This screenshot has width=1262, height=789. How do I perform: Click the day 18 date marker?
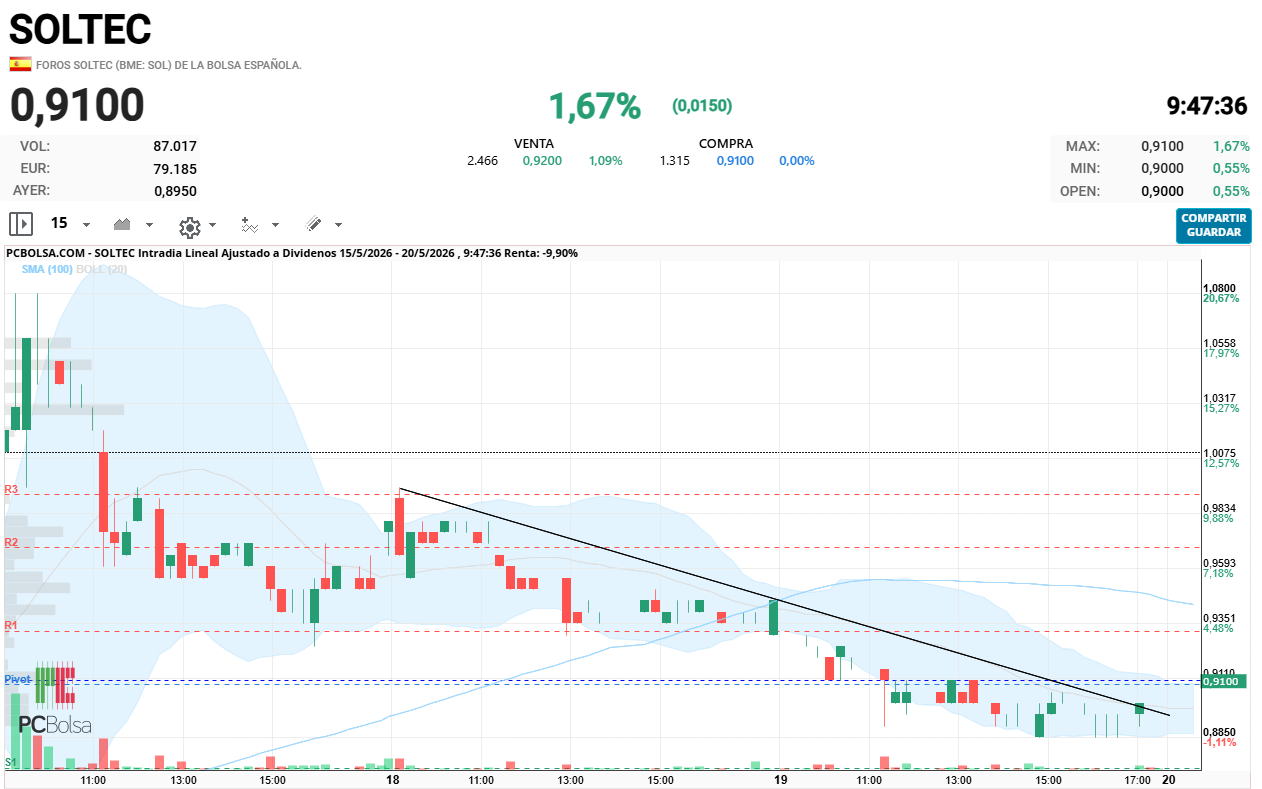pos(393,779)
